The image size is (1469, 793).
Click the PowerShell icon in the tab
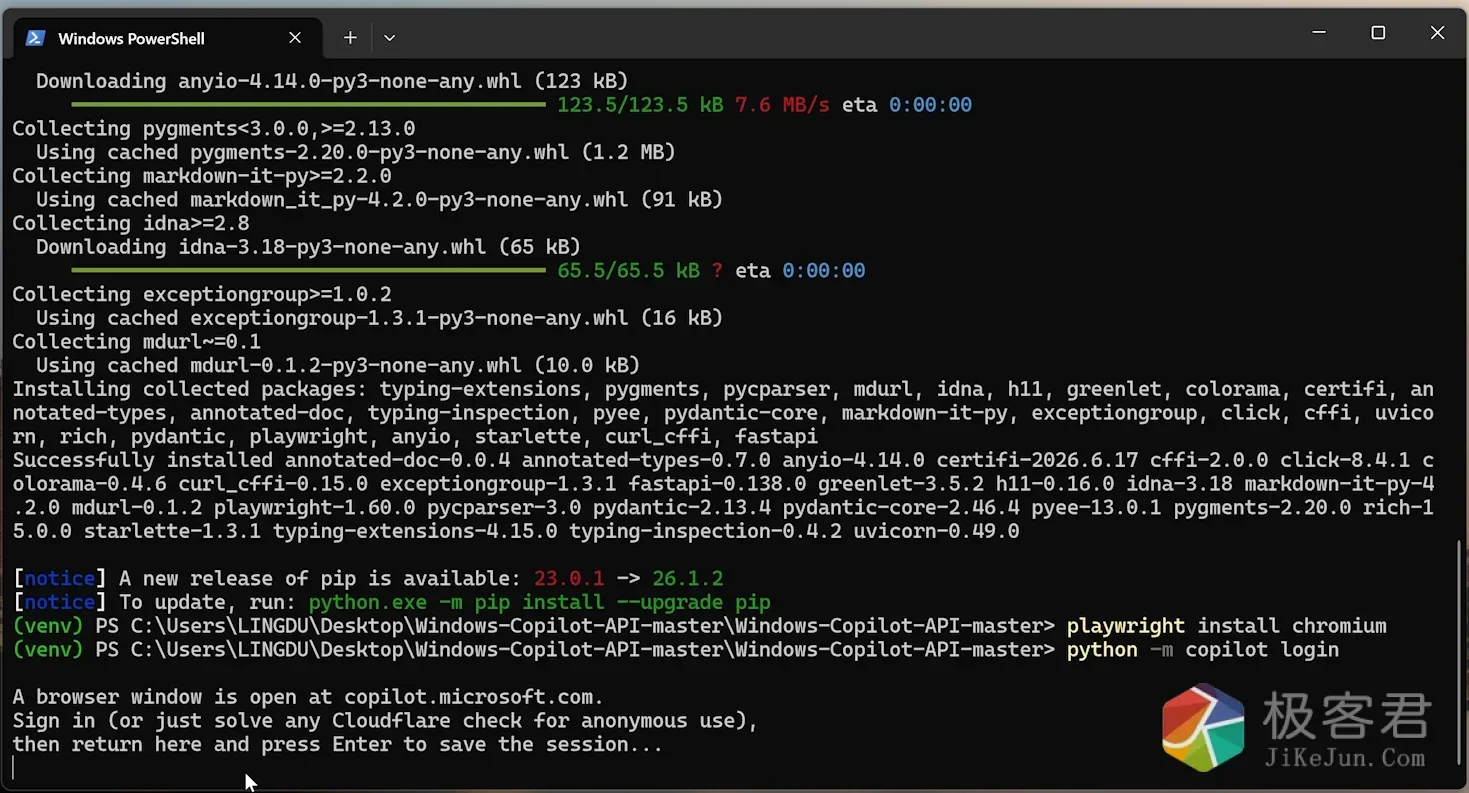[35, 38]
